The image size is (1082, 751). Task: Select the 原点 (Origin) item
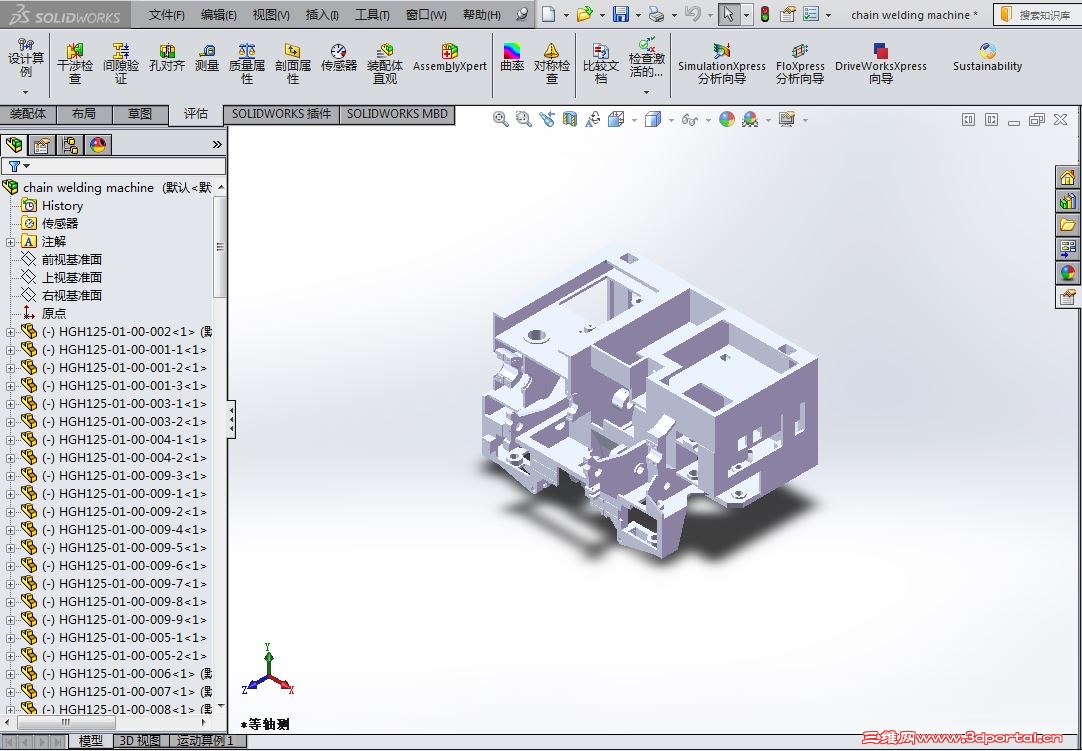(x=54, y=313)
